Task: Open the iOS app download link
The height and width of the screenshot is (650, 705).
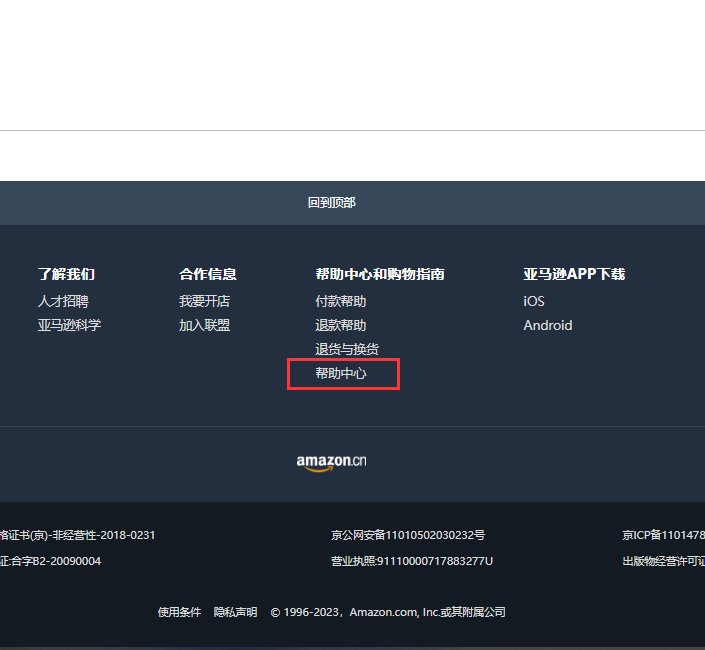Action: click(534, 301)
